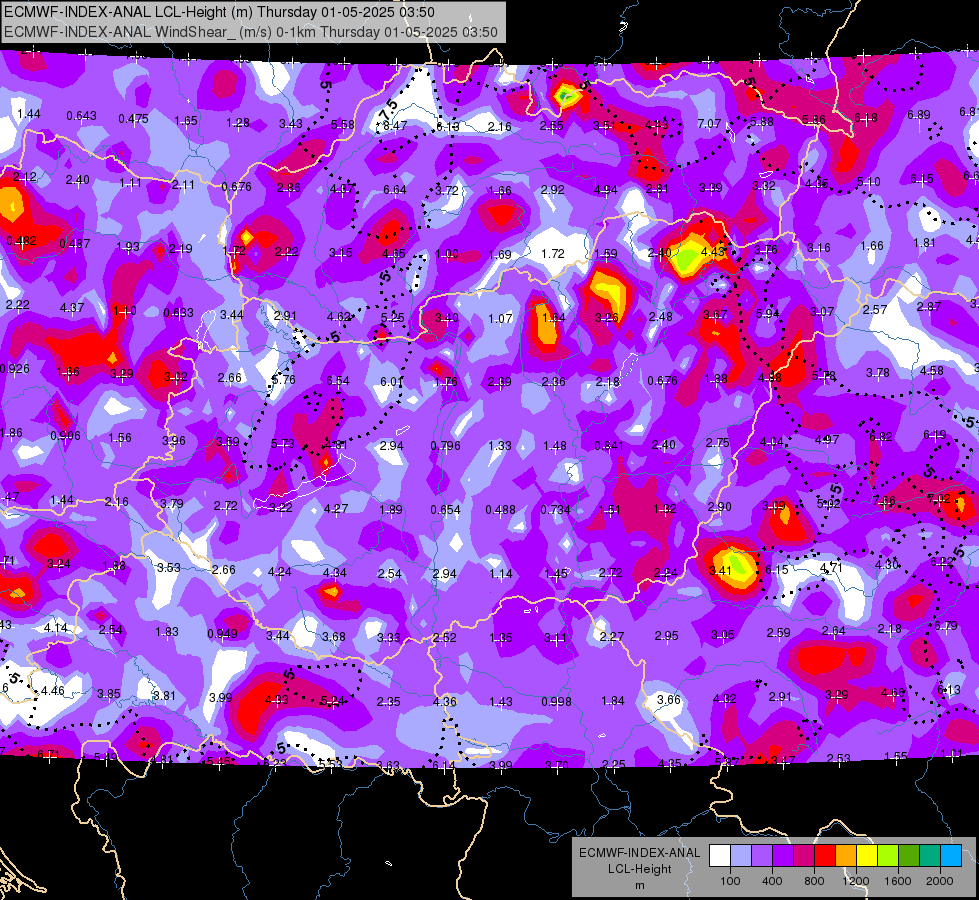This screenshot has width=979, height=900.
Task: Click the wind shear value 0.643
Action: (81, 116)
